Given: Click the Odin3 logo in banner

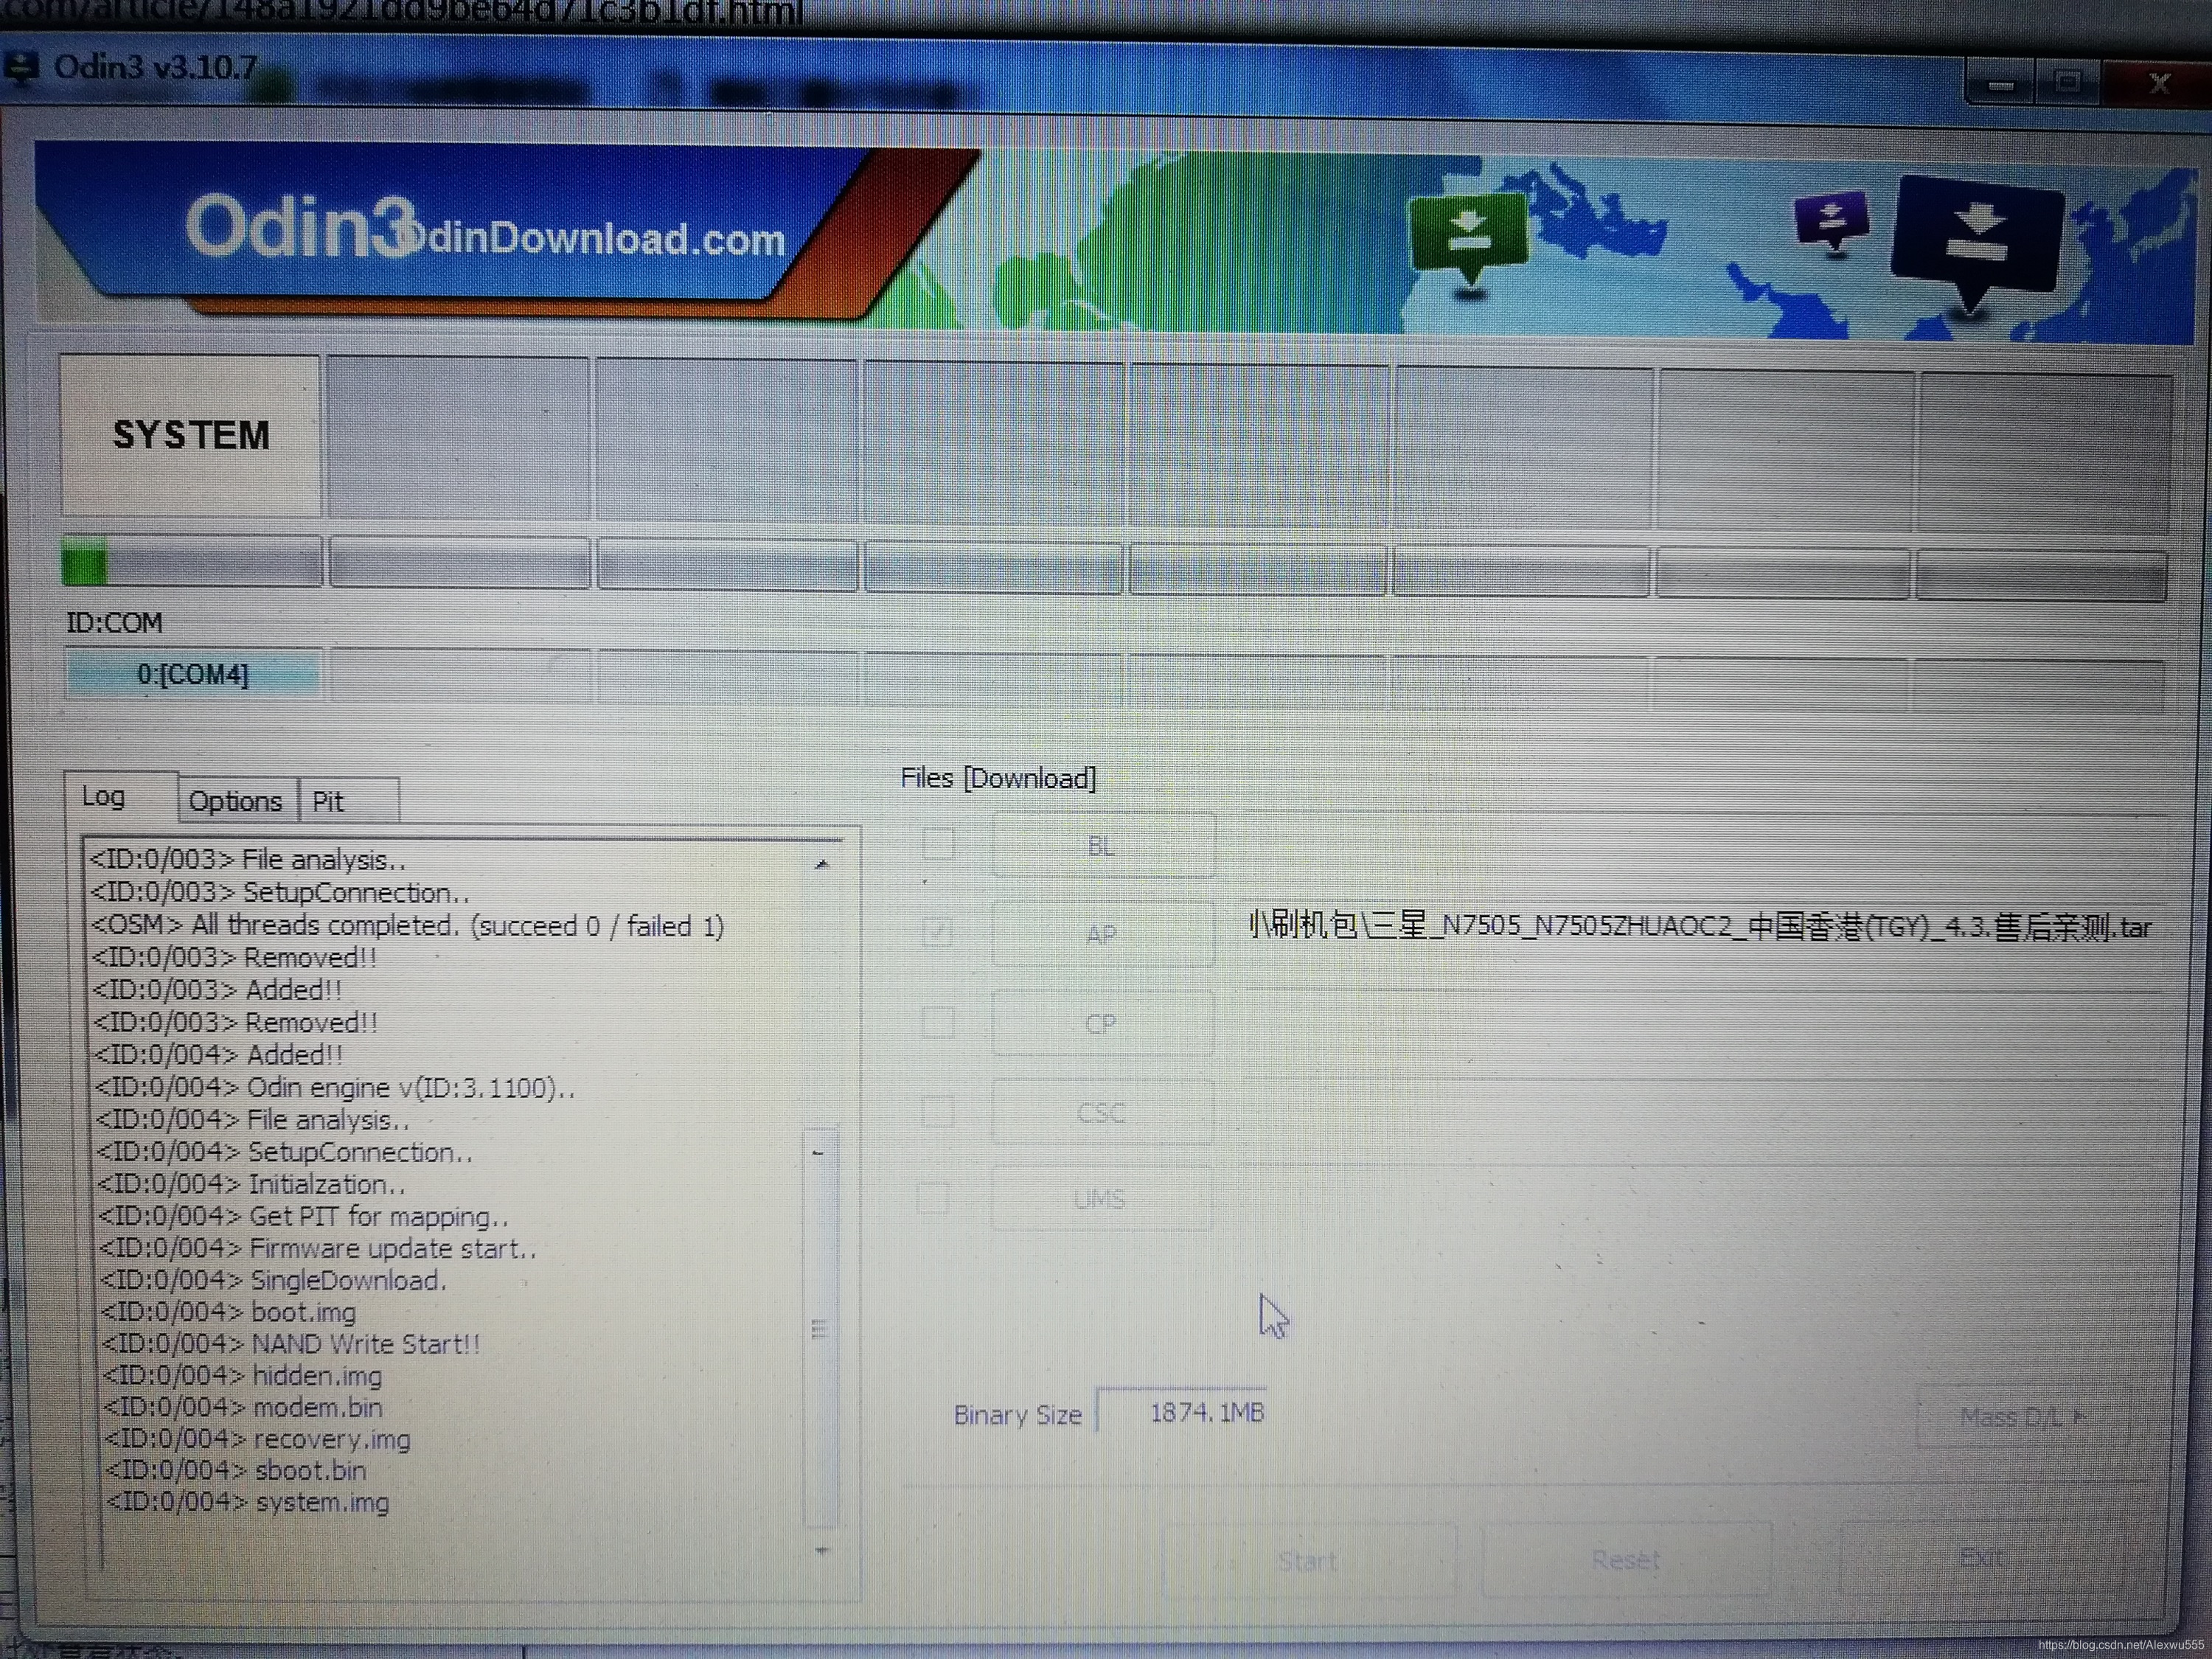Looking at the screenshot, I should tap(300, 228).
